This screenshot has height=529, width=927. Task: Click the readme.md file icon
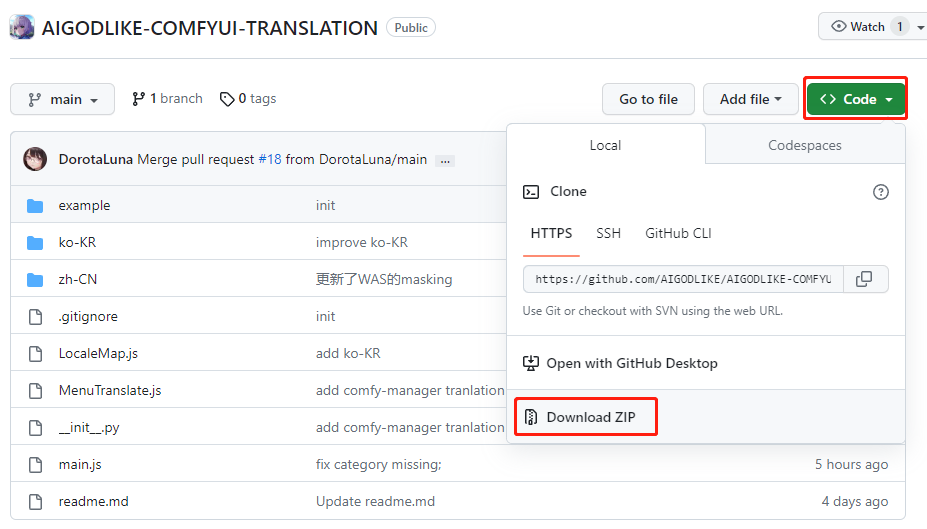coord(35,501)
